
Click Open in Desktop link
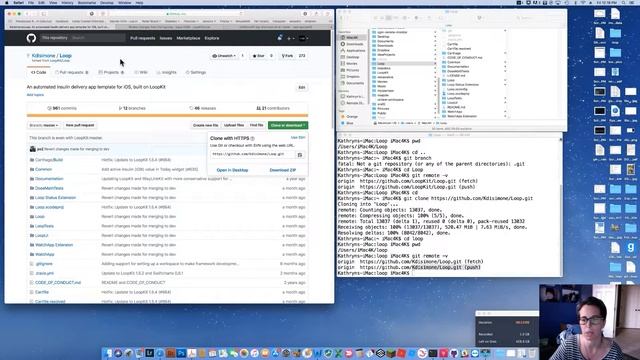(x=232, y=170)
